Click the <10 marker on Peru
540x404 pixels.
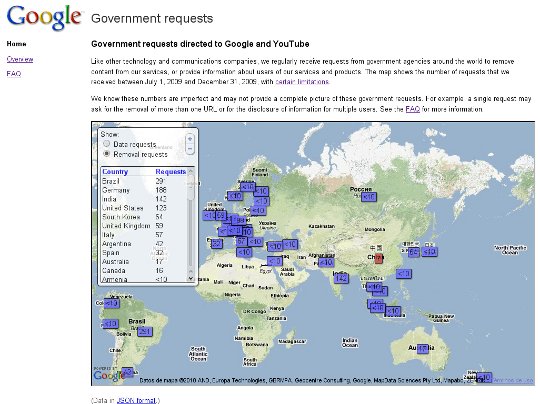[x=110, y=324]
